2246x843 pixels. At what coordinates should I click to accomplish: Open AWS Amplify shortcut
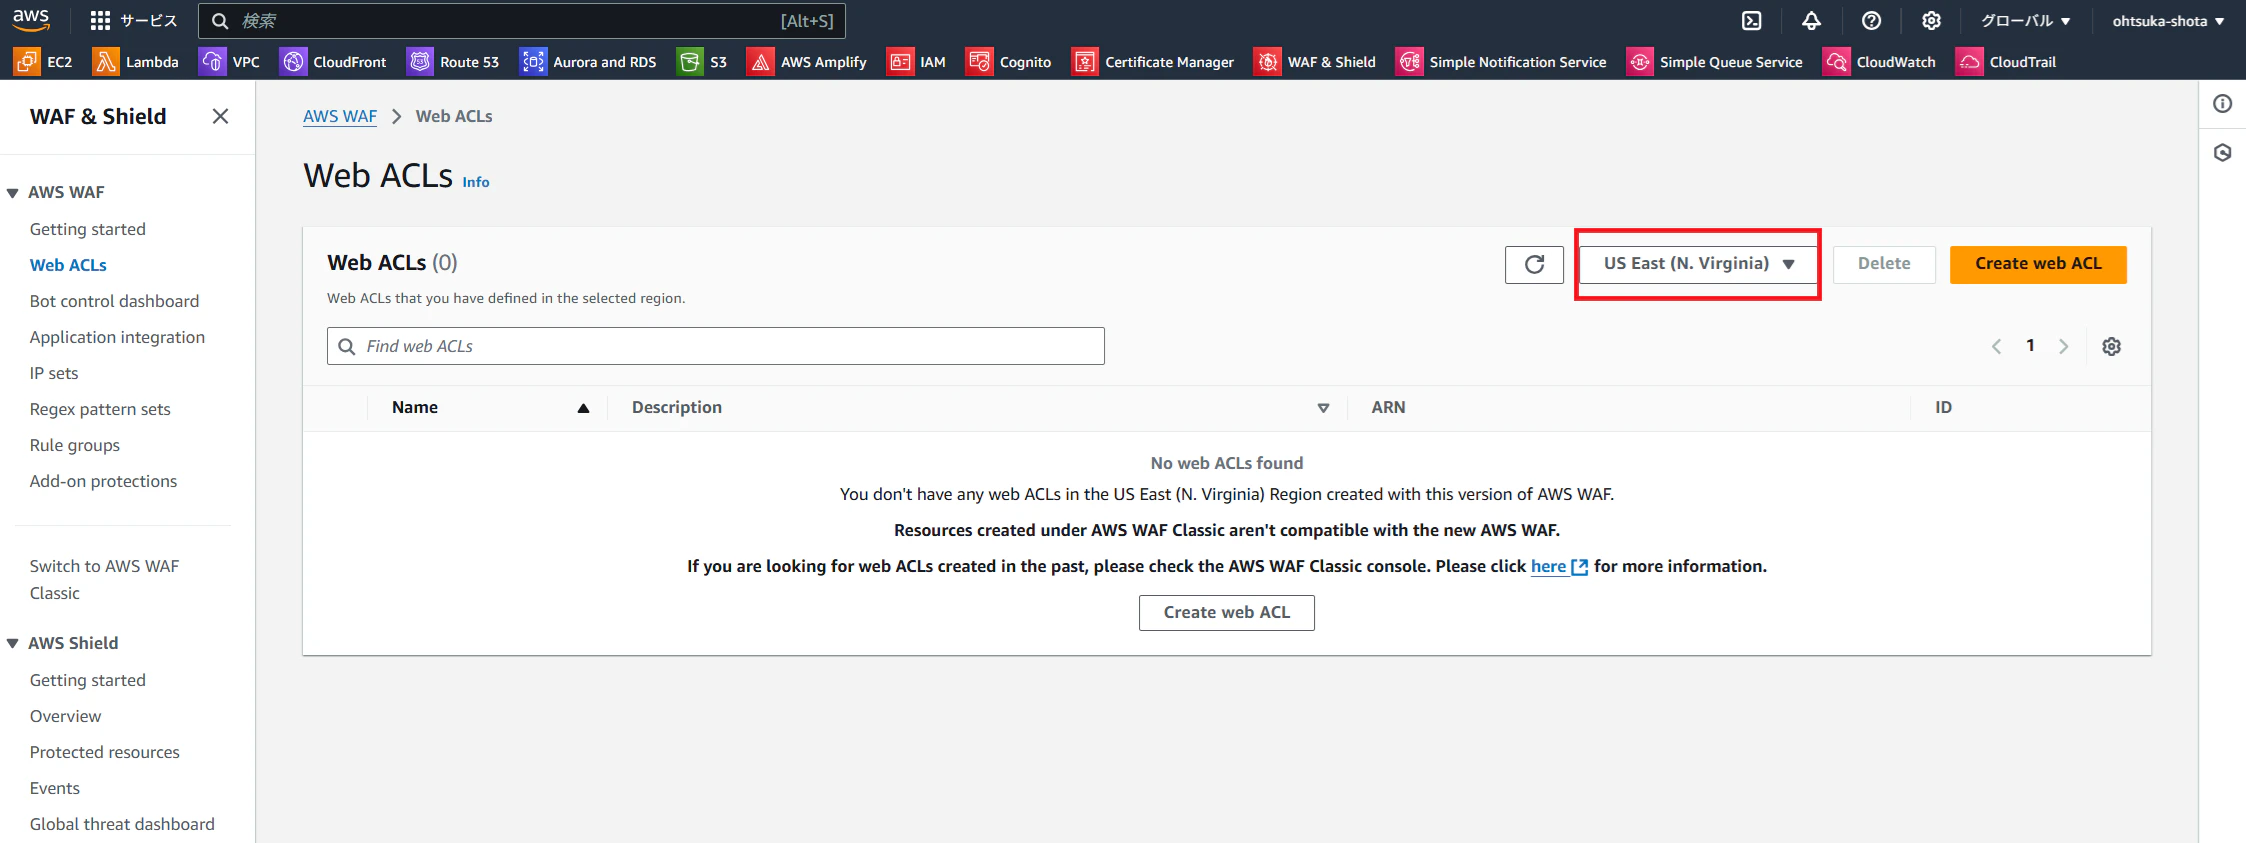(x=807, y=62)
